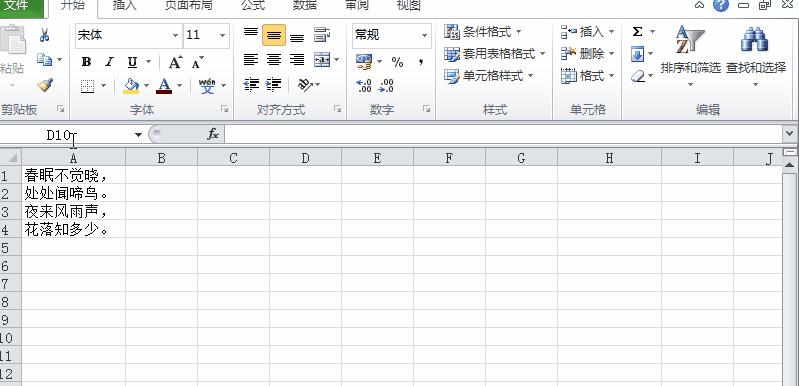Click the text orientation icon
799x386 pixels.
[305, 84]
